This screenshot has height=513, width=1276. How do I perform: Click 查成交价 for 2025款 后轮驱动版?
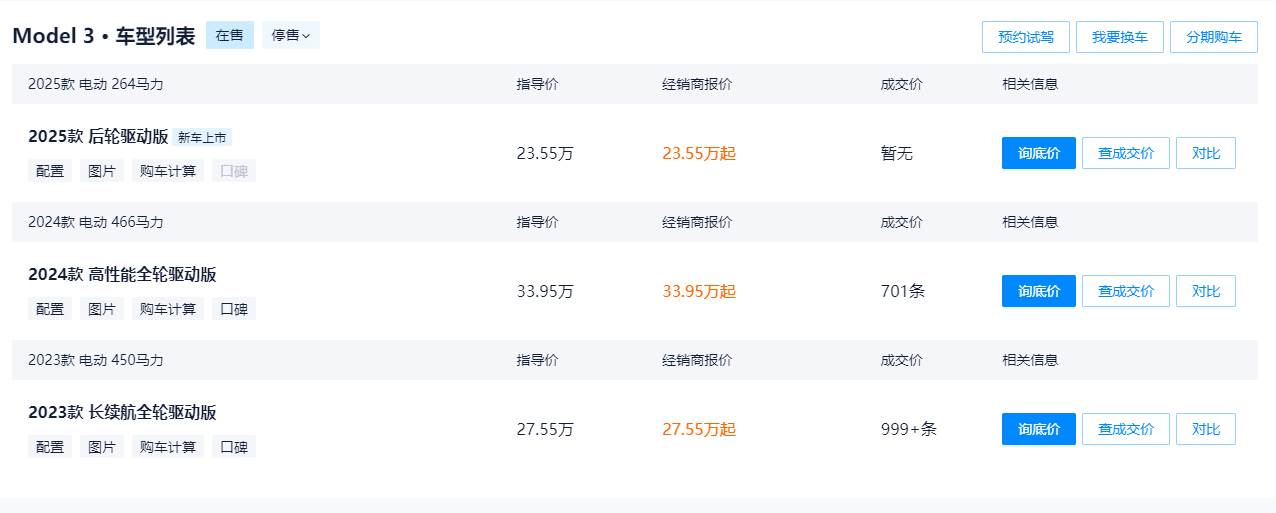pos(1125,153)
